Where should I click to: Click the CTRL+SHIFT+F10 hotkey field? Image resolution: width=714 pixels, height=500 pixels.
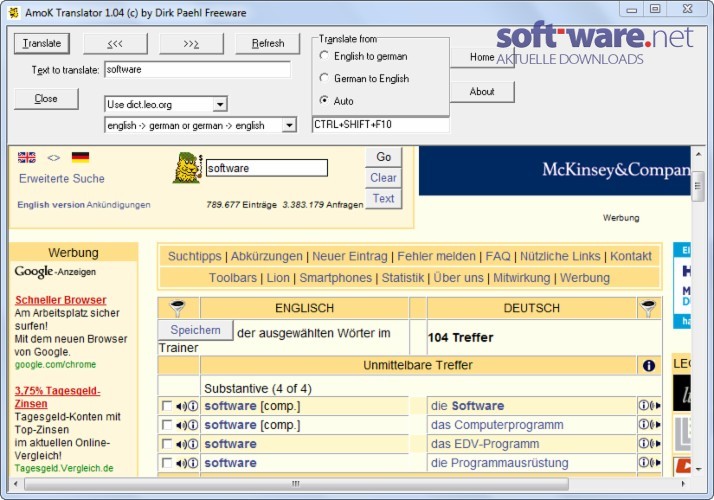[381, 124]
